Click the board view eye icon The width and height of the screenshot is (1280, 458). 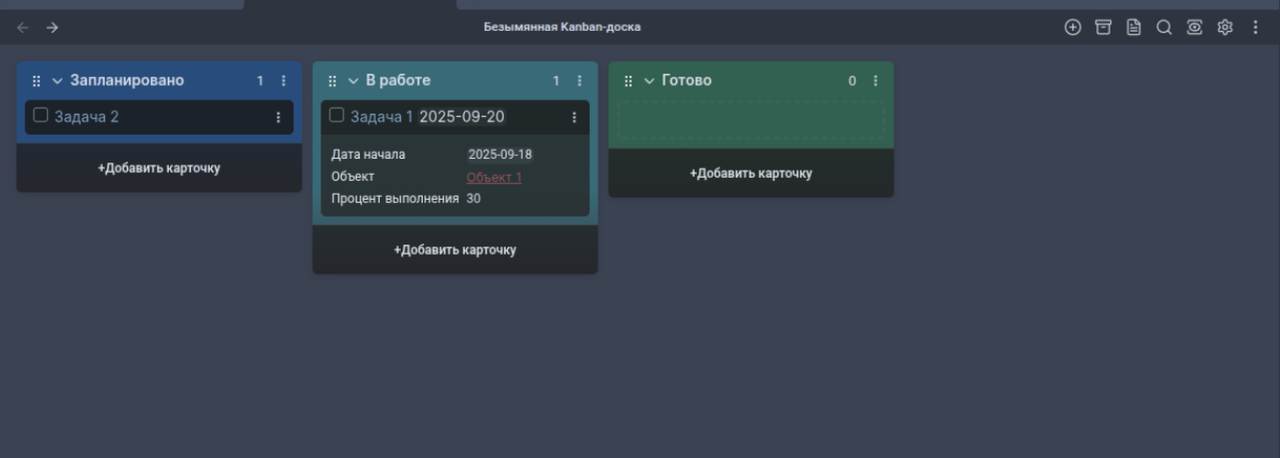coord(1194,28)
